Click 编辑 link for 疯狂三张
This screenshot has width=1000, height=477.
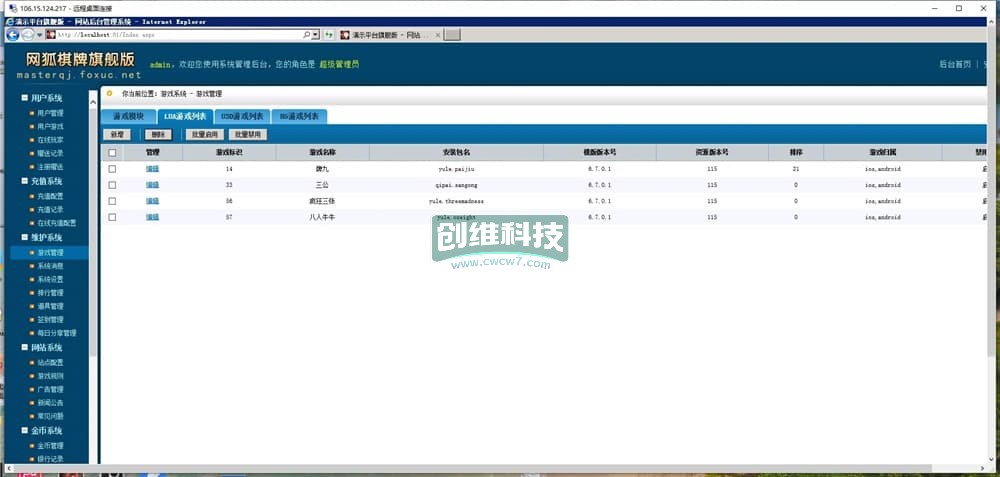pos(152,201)
